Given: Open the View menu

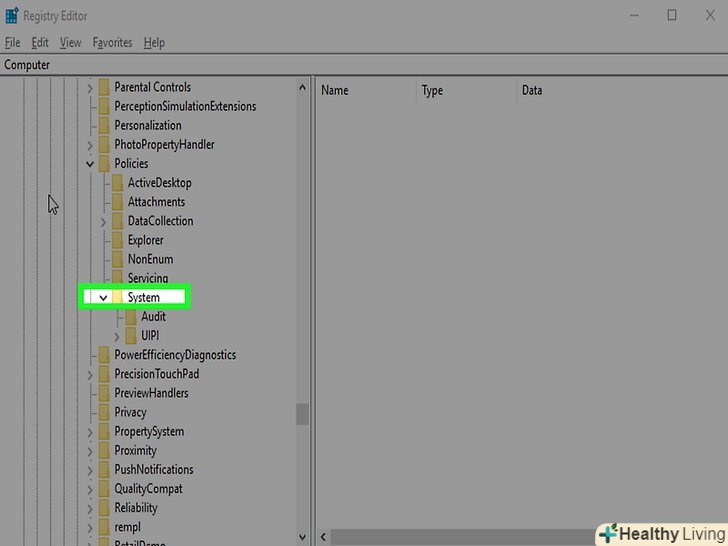Looking at the screenshot, I should (70, 43).
